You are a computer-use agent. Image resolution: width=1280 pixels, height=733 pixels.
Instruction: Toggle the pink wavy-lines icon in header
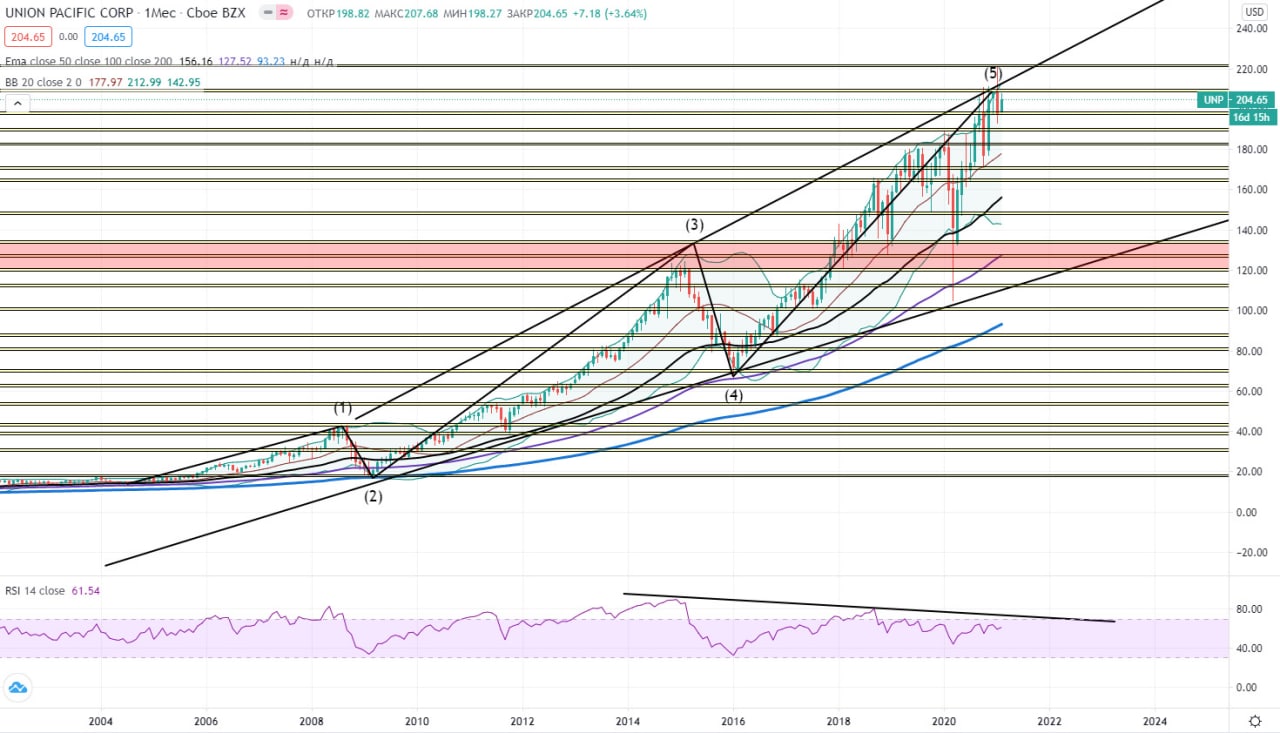[284, 13]
